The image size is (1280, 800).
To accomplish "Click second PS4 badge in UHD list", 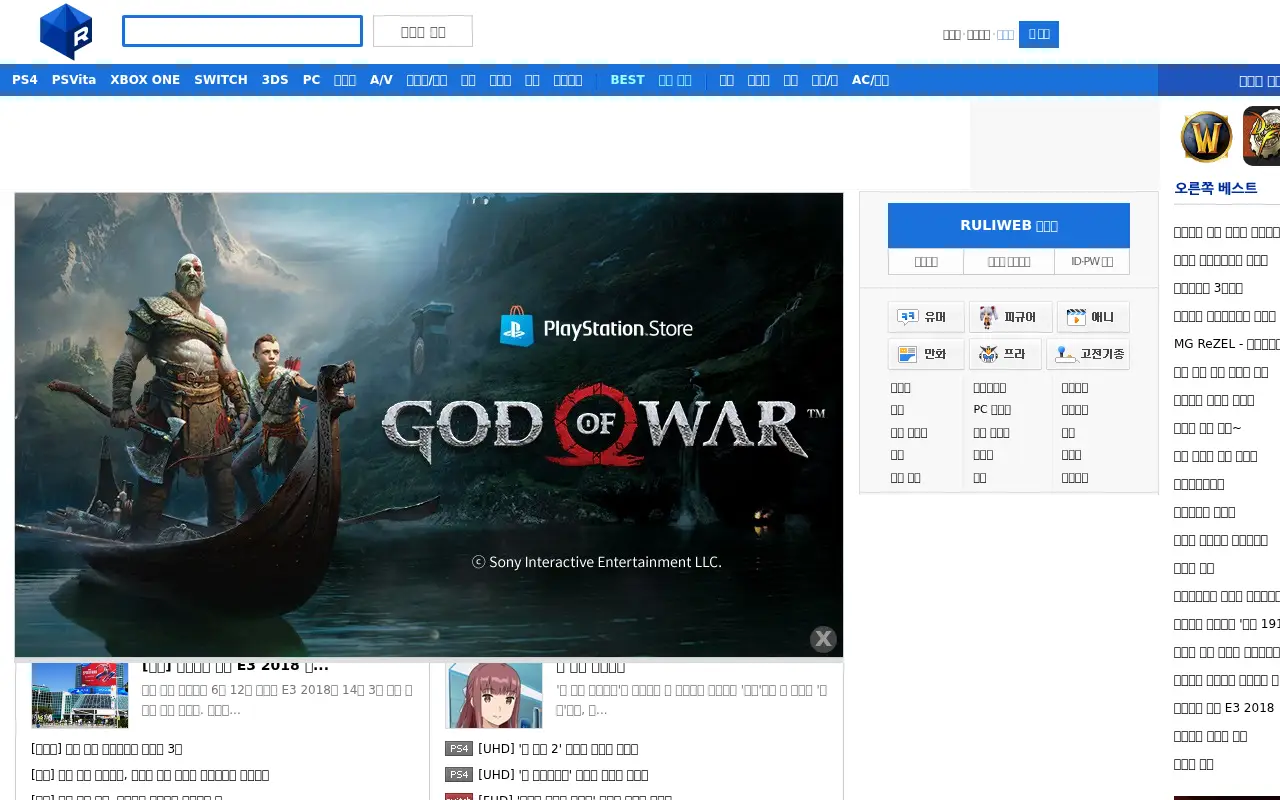I will coord(459,775).
